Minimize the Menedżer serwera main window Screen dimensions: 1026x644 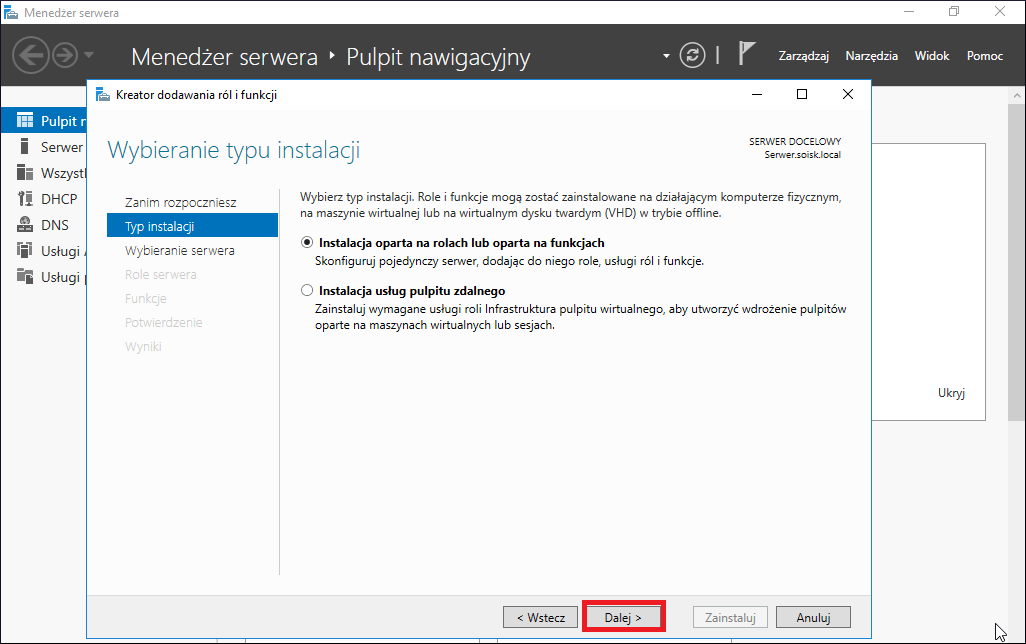pos(909,12)
